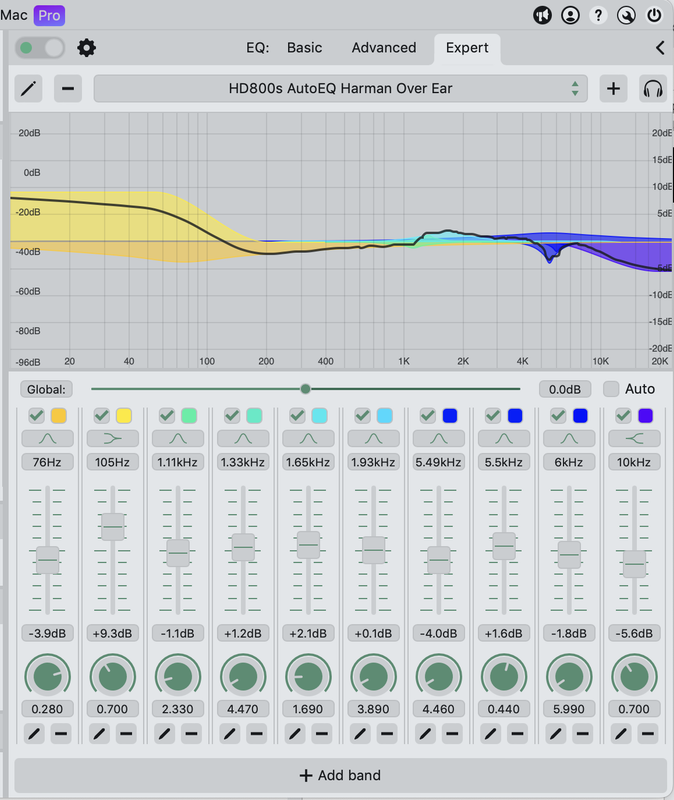This screenshot has width=674, height=800.
Task: Disable the 105Hz band checkbox
Action: click(102, 416)
